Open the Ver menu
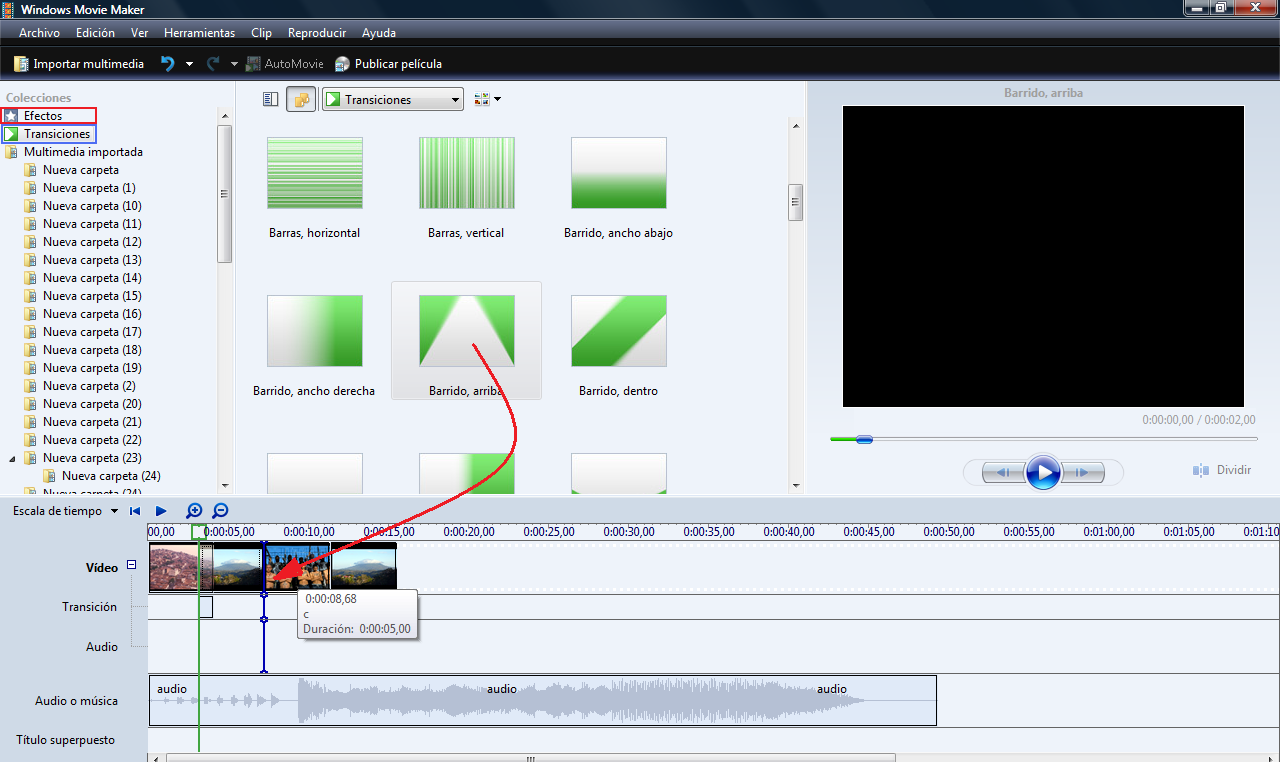Image resolution: width=1280 pixels, height=762 pixels. coord(139,33)
